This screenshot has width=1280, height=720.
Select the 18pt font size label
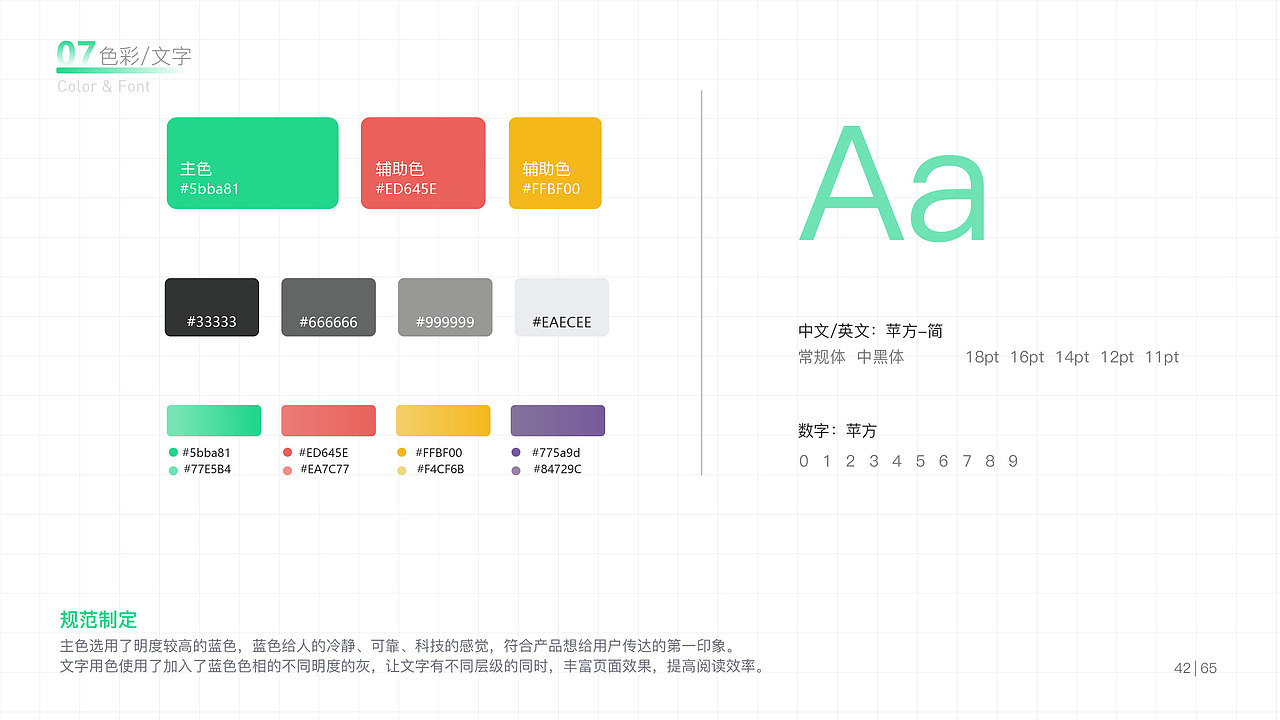[981, 357]
